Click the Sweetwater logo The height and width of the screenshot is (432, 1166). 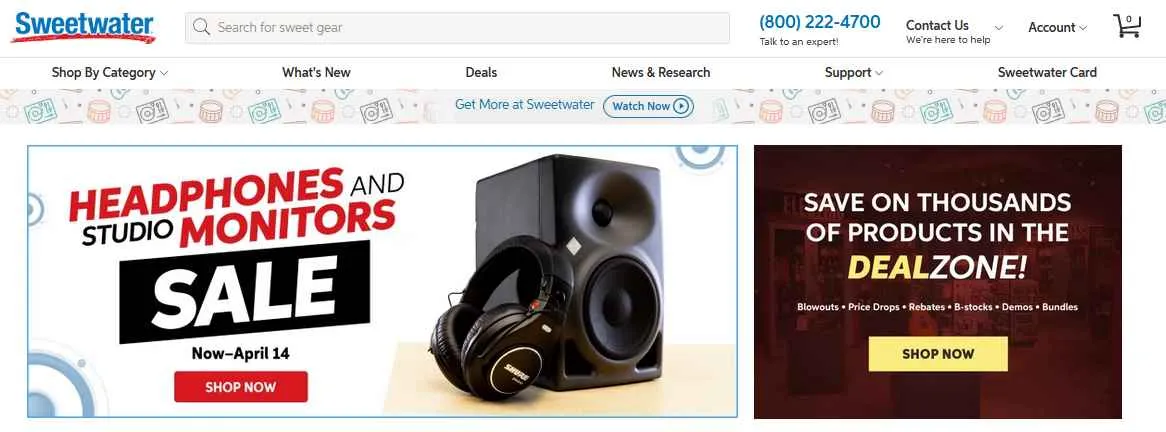pyautogui.click(x=83, y=28)
